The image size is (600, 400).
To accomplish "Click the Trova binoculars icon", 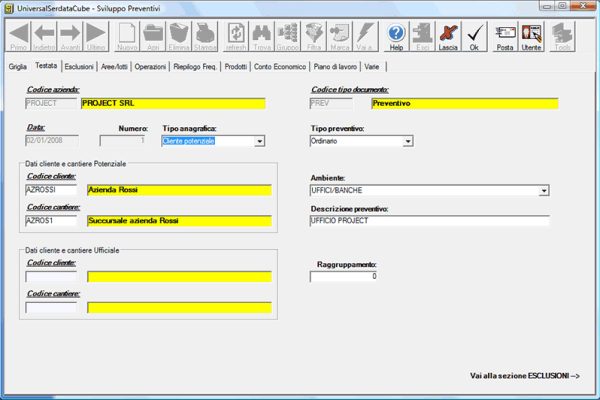I will point(261,37).
